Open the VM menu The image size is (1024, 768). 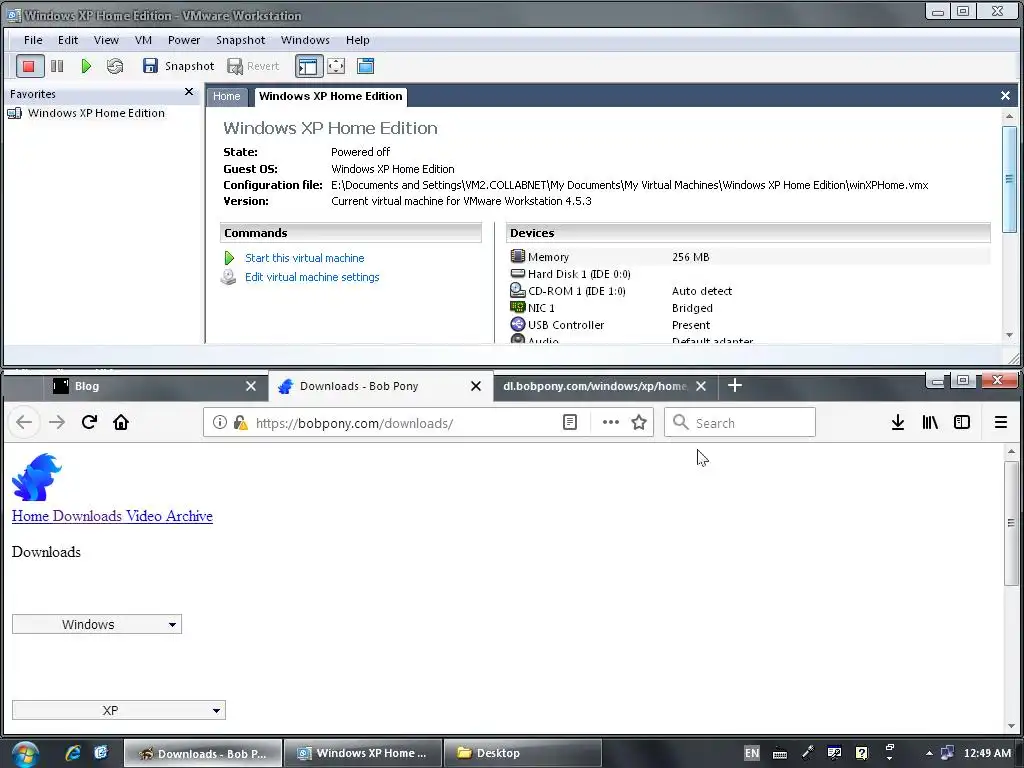(143, 40)
